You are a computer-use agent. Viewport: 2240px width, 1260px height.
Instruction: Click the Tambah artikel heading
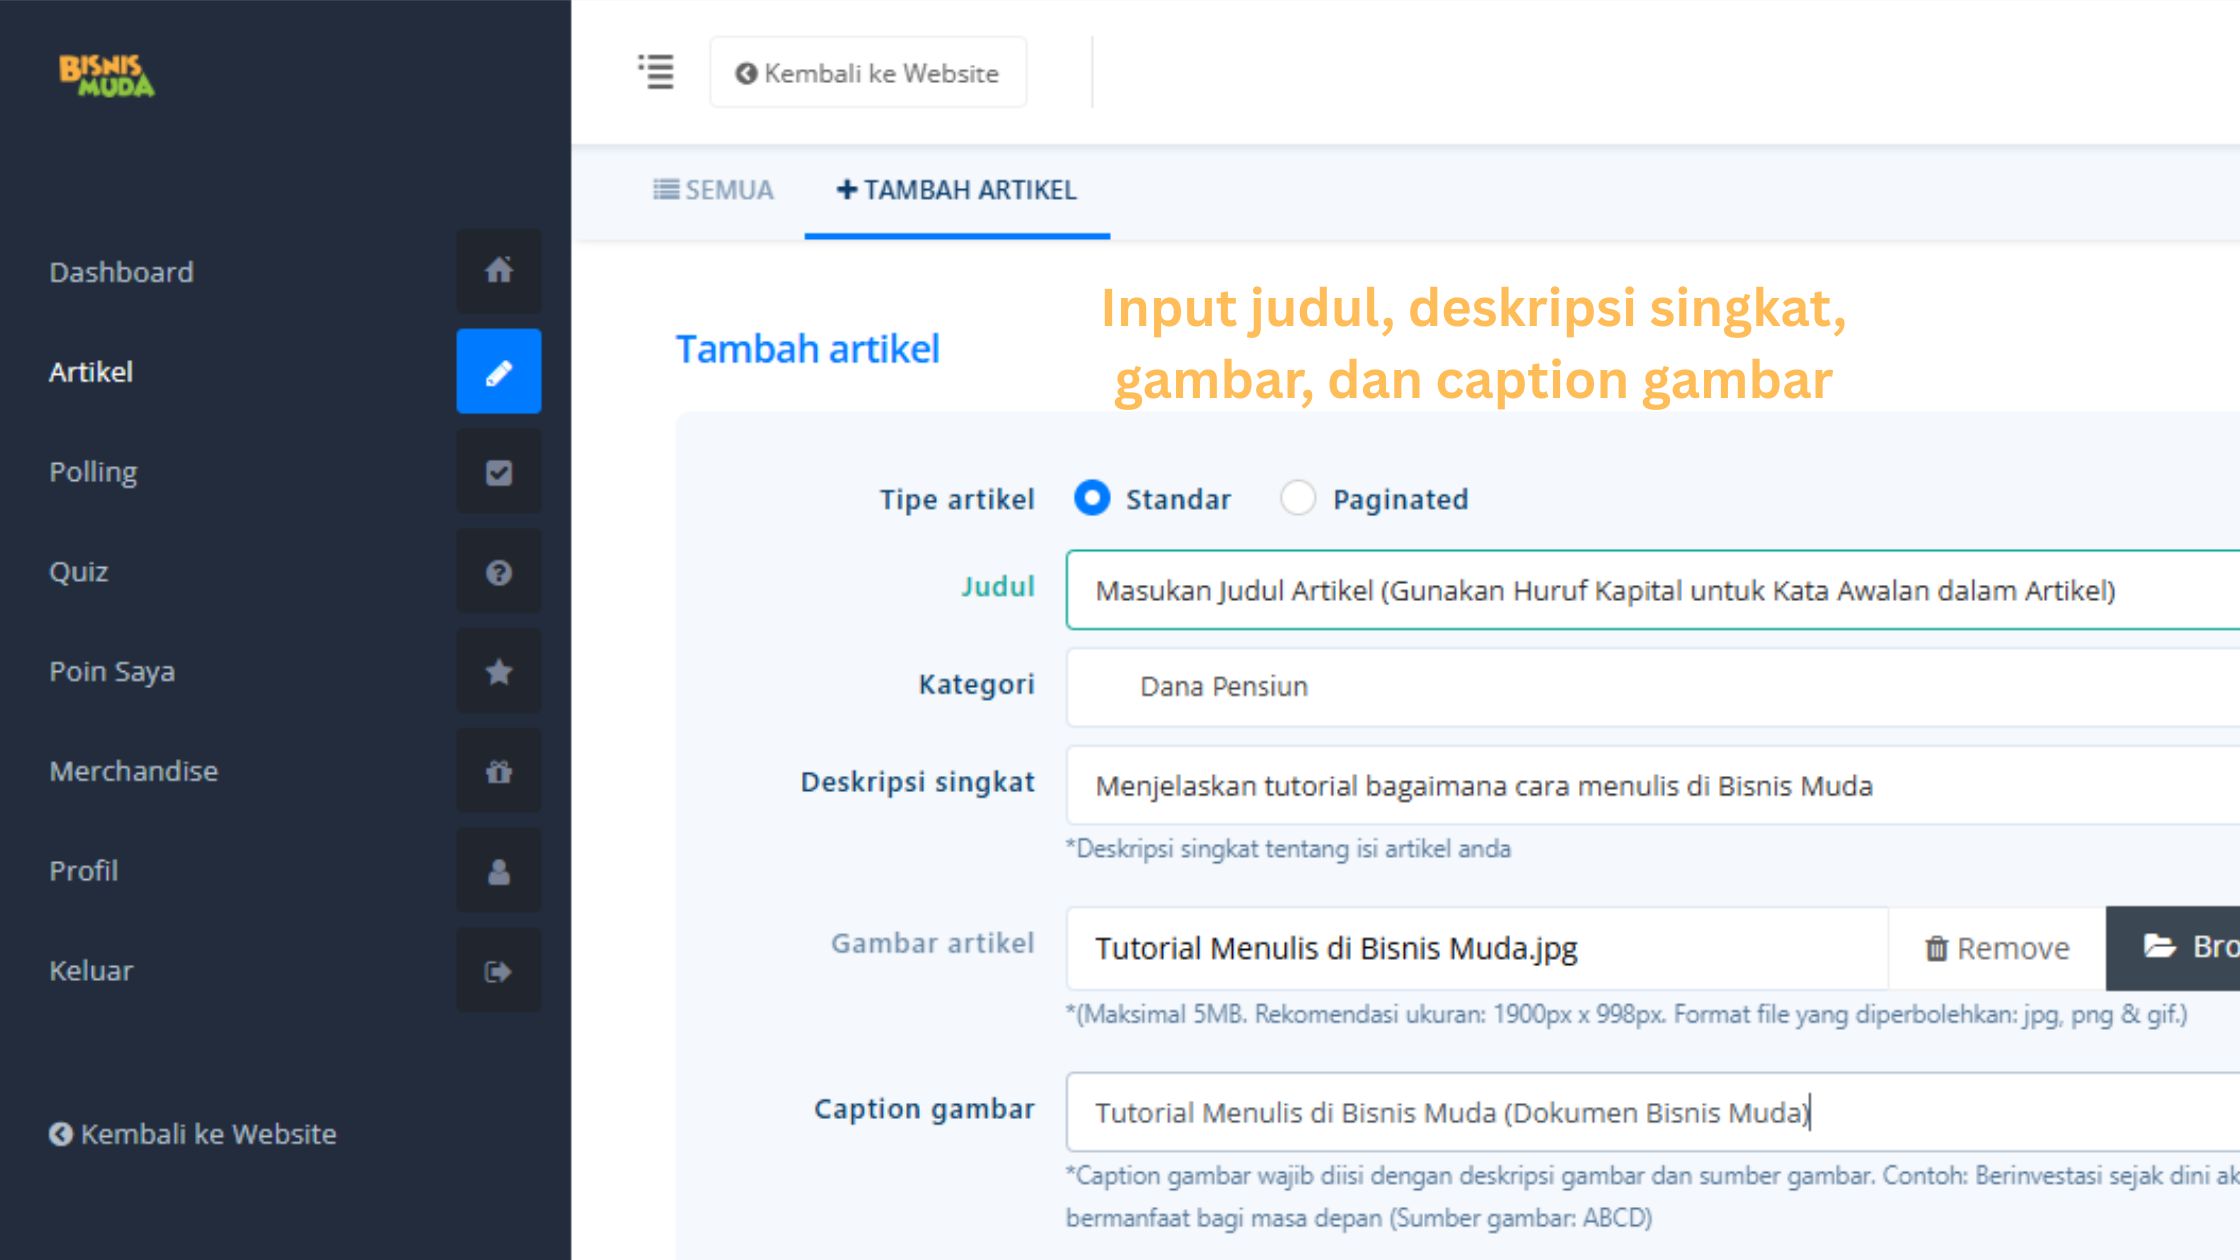808,350
